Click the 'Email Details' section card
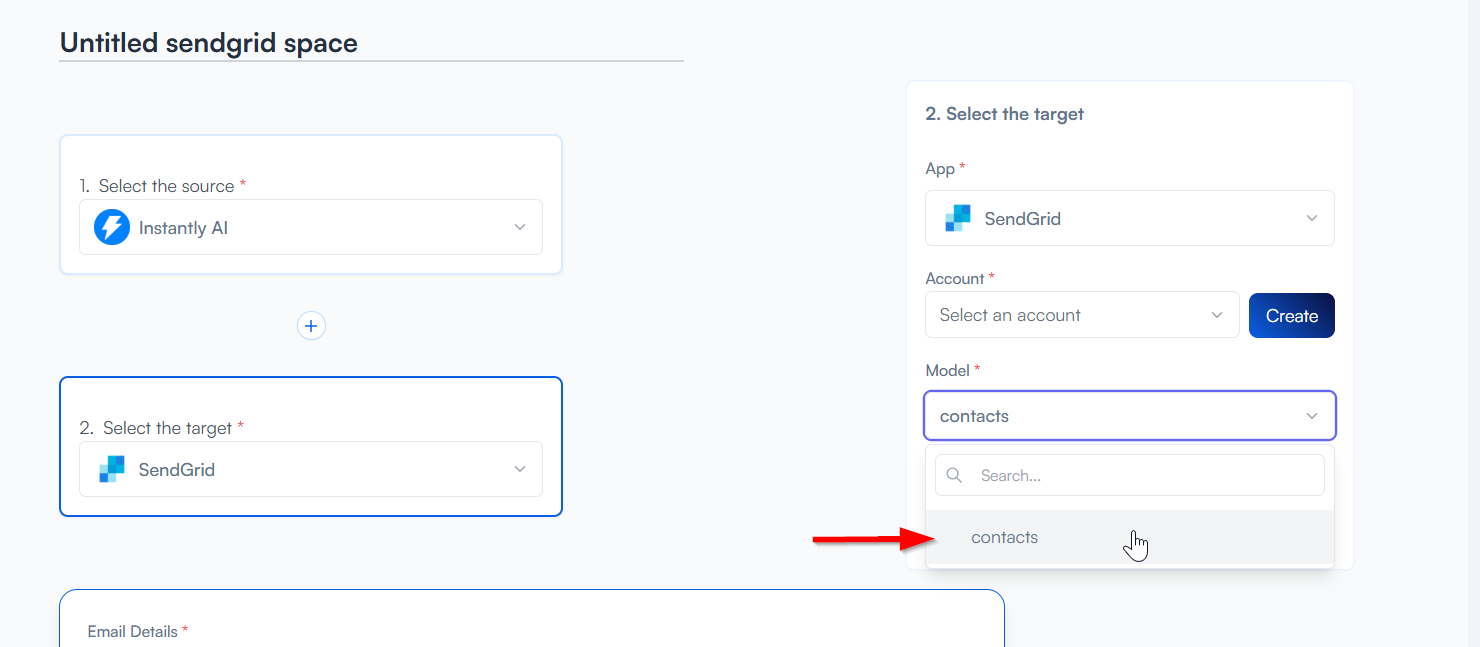The image size is (1480, 647). coord(531,620)
